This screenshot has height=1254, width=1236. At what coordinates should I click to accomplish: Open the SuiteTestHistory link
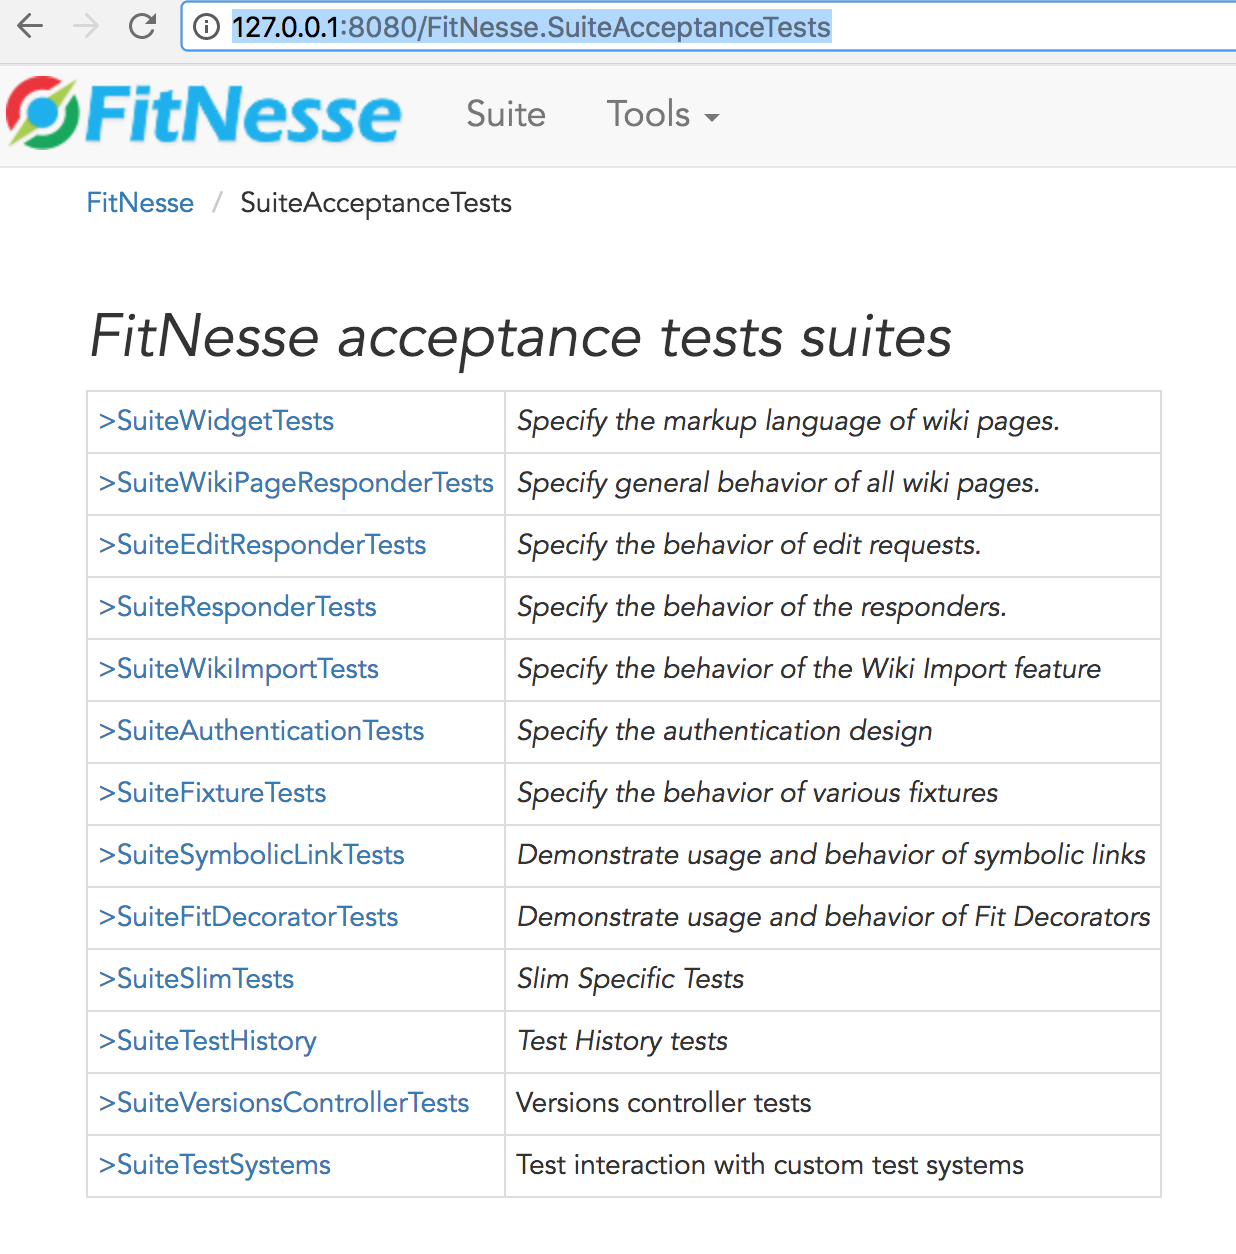207,1041
